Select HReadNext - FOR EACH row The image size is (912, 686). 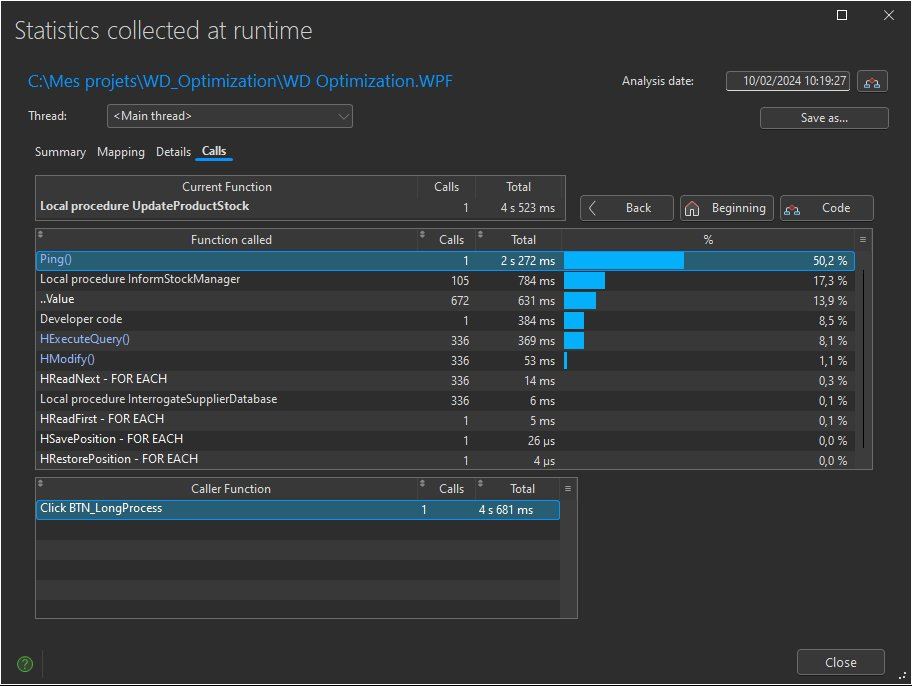(445, 380)
